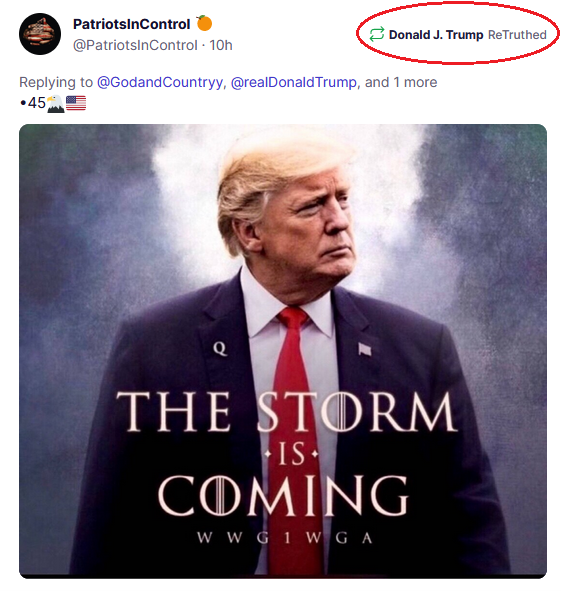This screenshot has width=561, height=591.
Task: Open Donald J. Trump's profile link
Action: click(436, 35)
